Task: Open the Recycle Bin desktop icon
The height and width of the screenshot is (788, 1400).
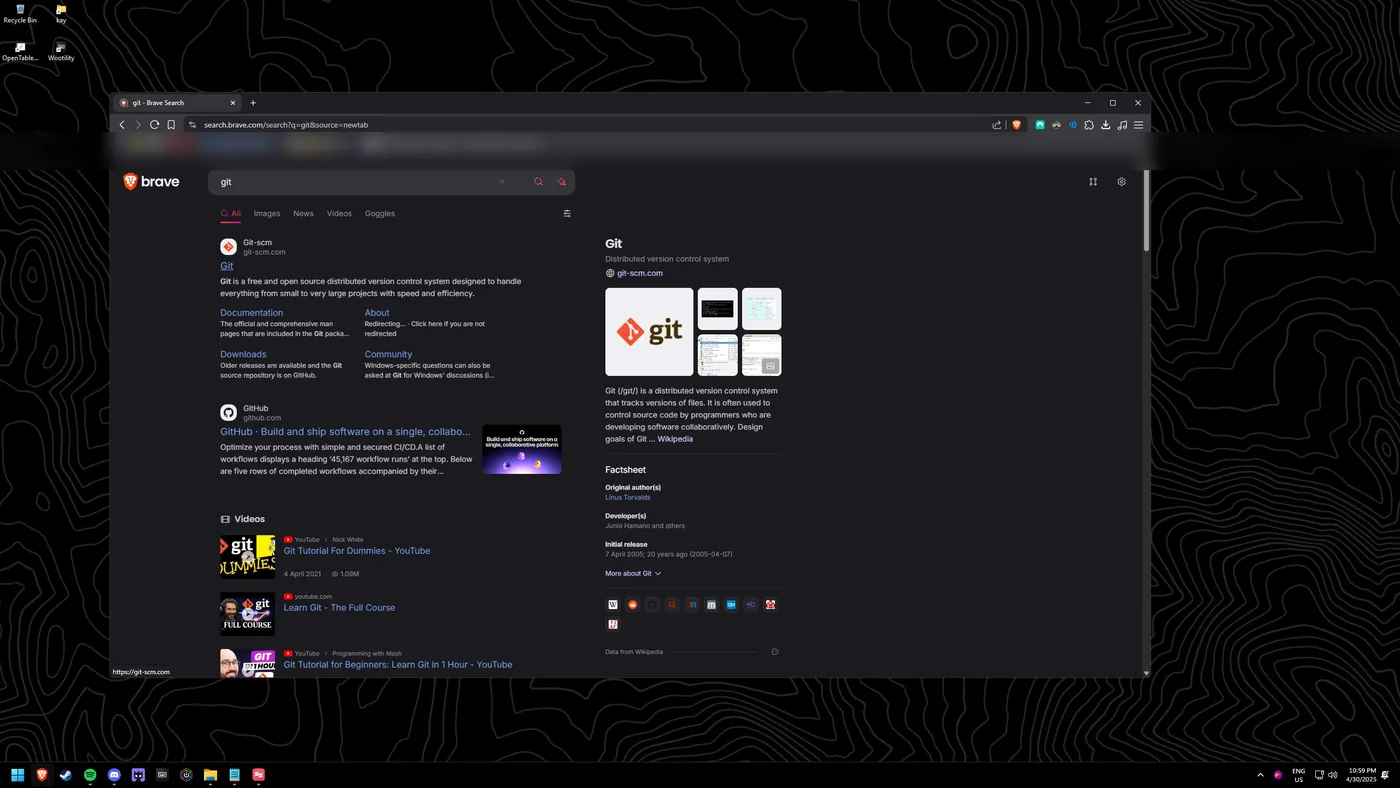Action: (x=20, y=14)
